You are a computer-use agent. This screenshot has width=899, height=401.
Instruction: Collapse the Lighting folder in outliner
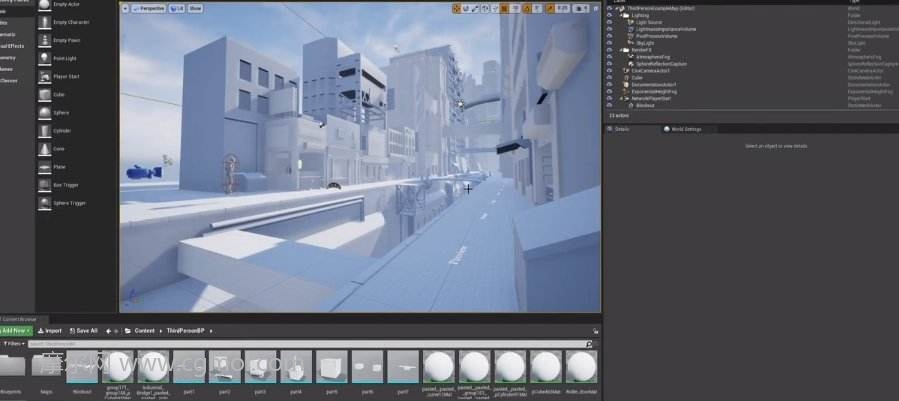coord(620,15)
